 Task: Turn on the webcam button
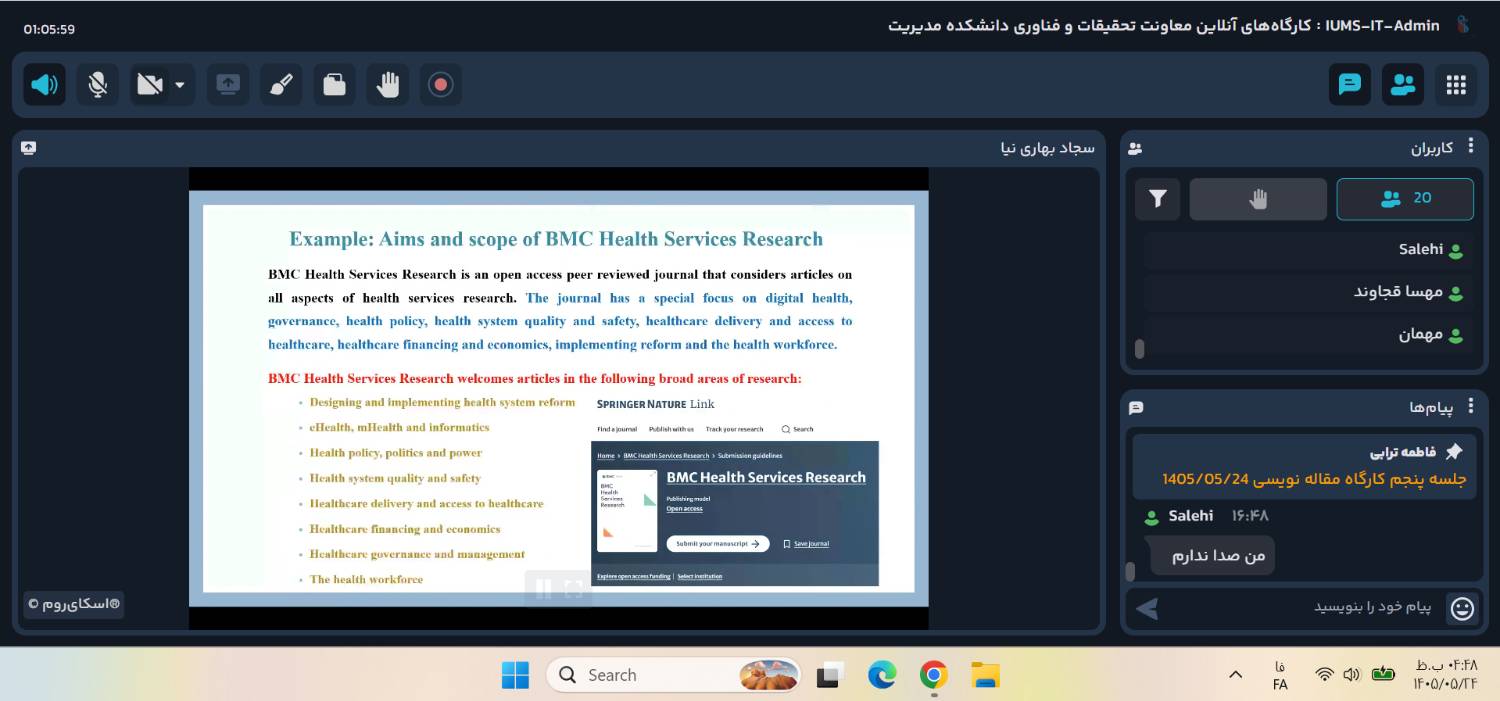[x=150, y=85]
